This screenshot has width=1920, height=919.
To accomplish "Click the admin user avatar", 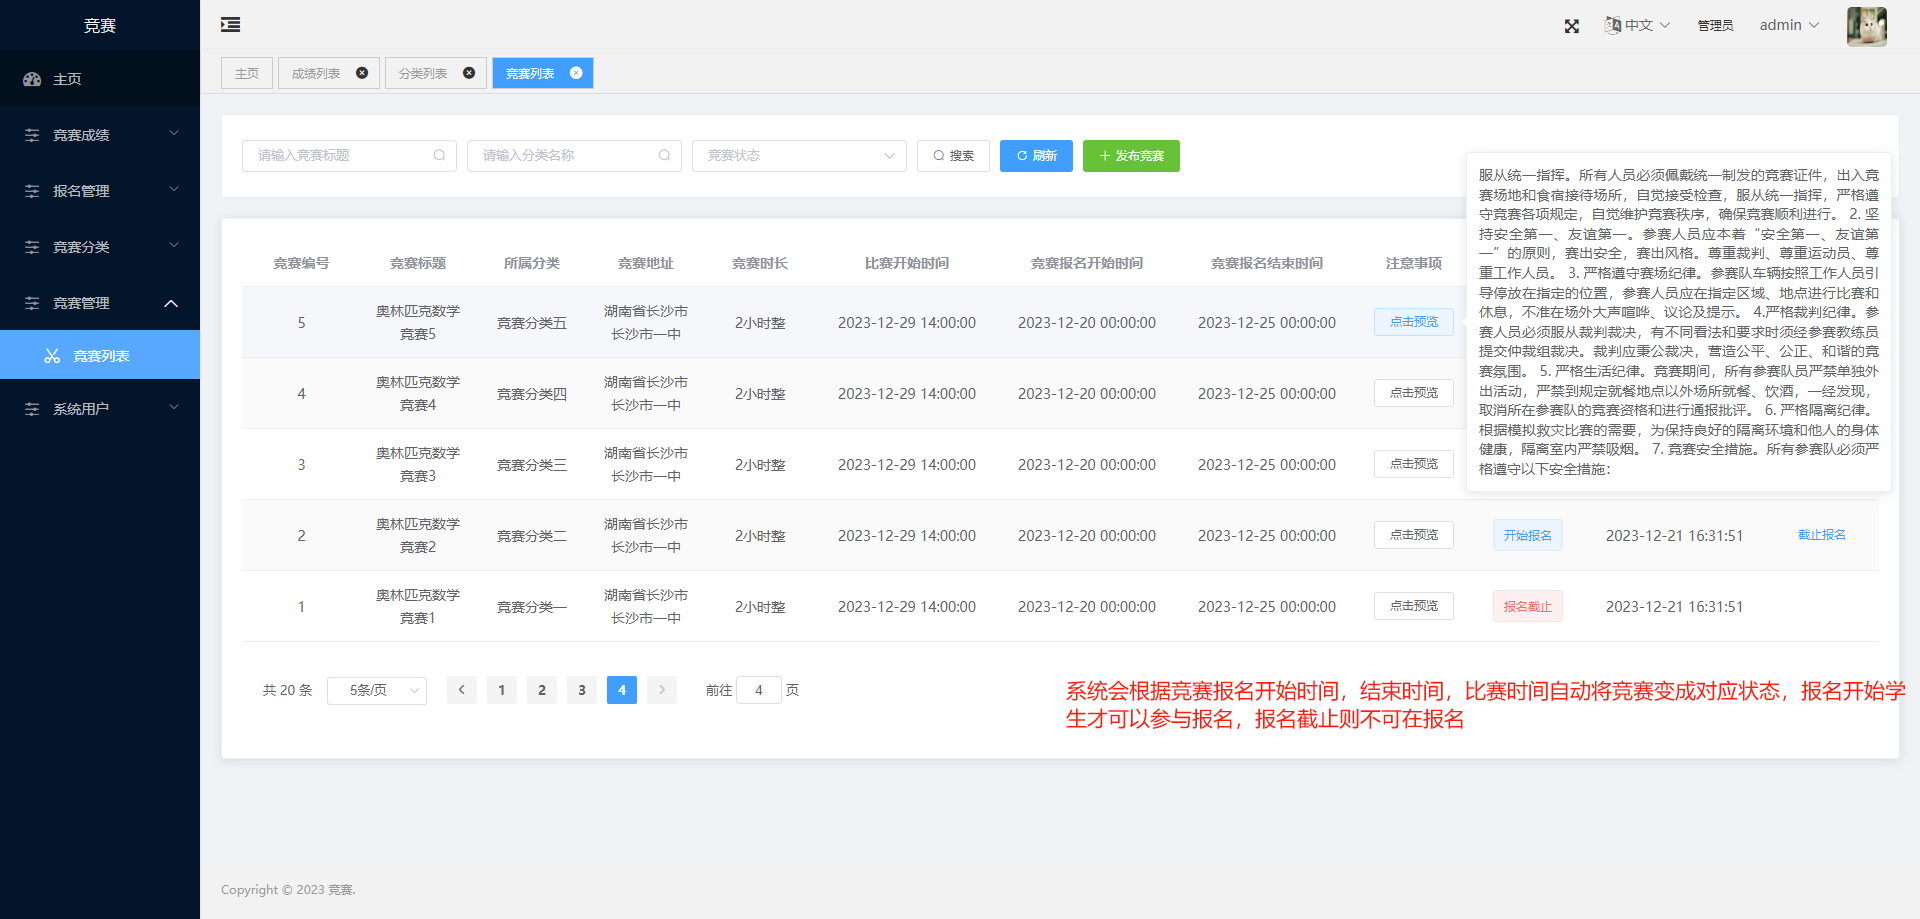I will [x=1866, y=26].
